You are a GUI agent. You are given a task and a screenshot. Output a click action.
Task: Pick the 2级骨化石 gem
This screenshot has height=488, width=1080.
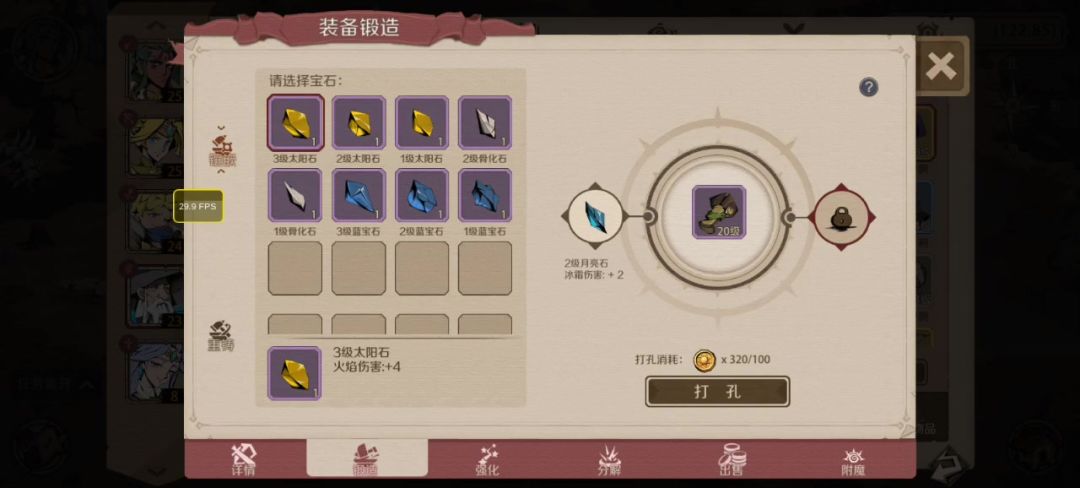coord(485,123)
